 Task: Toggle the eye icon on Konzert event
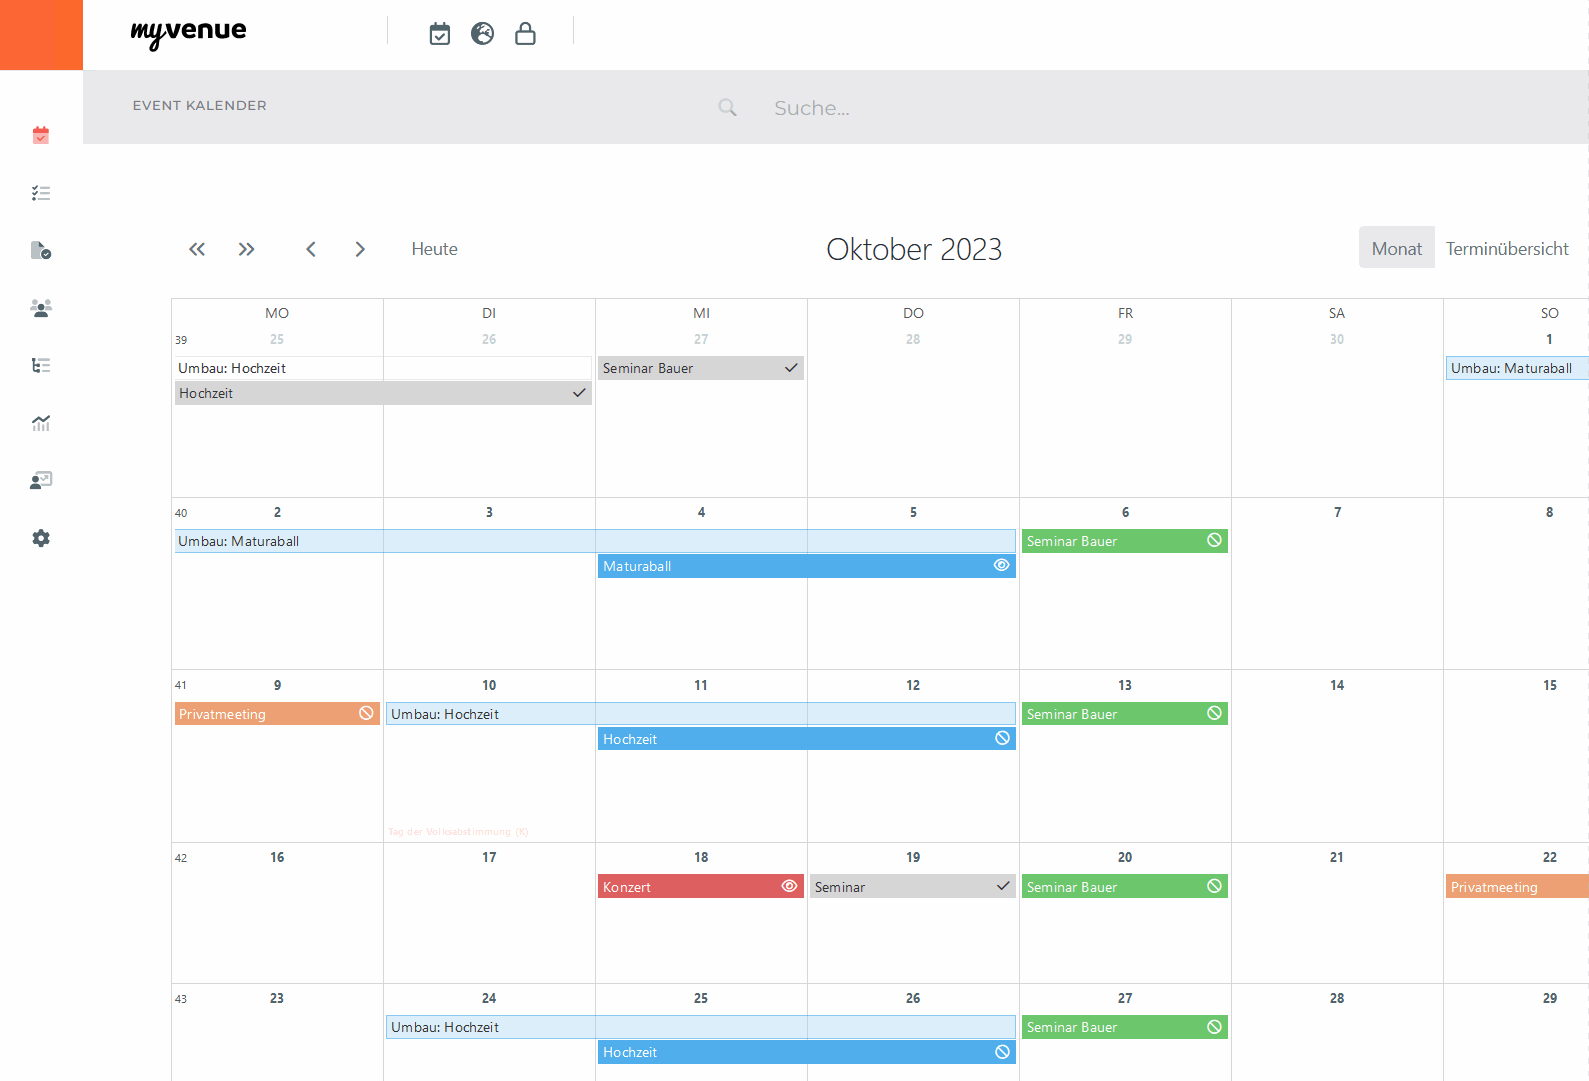[789, 887]
